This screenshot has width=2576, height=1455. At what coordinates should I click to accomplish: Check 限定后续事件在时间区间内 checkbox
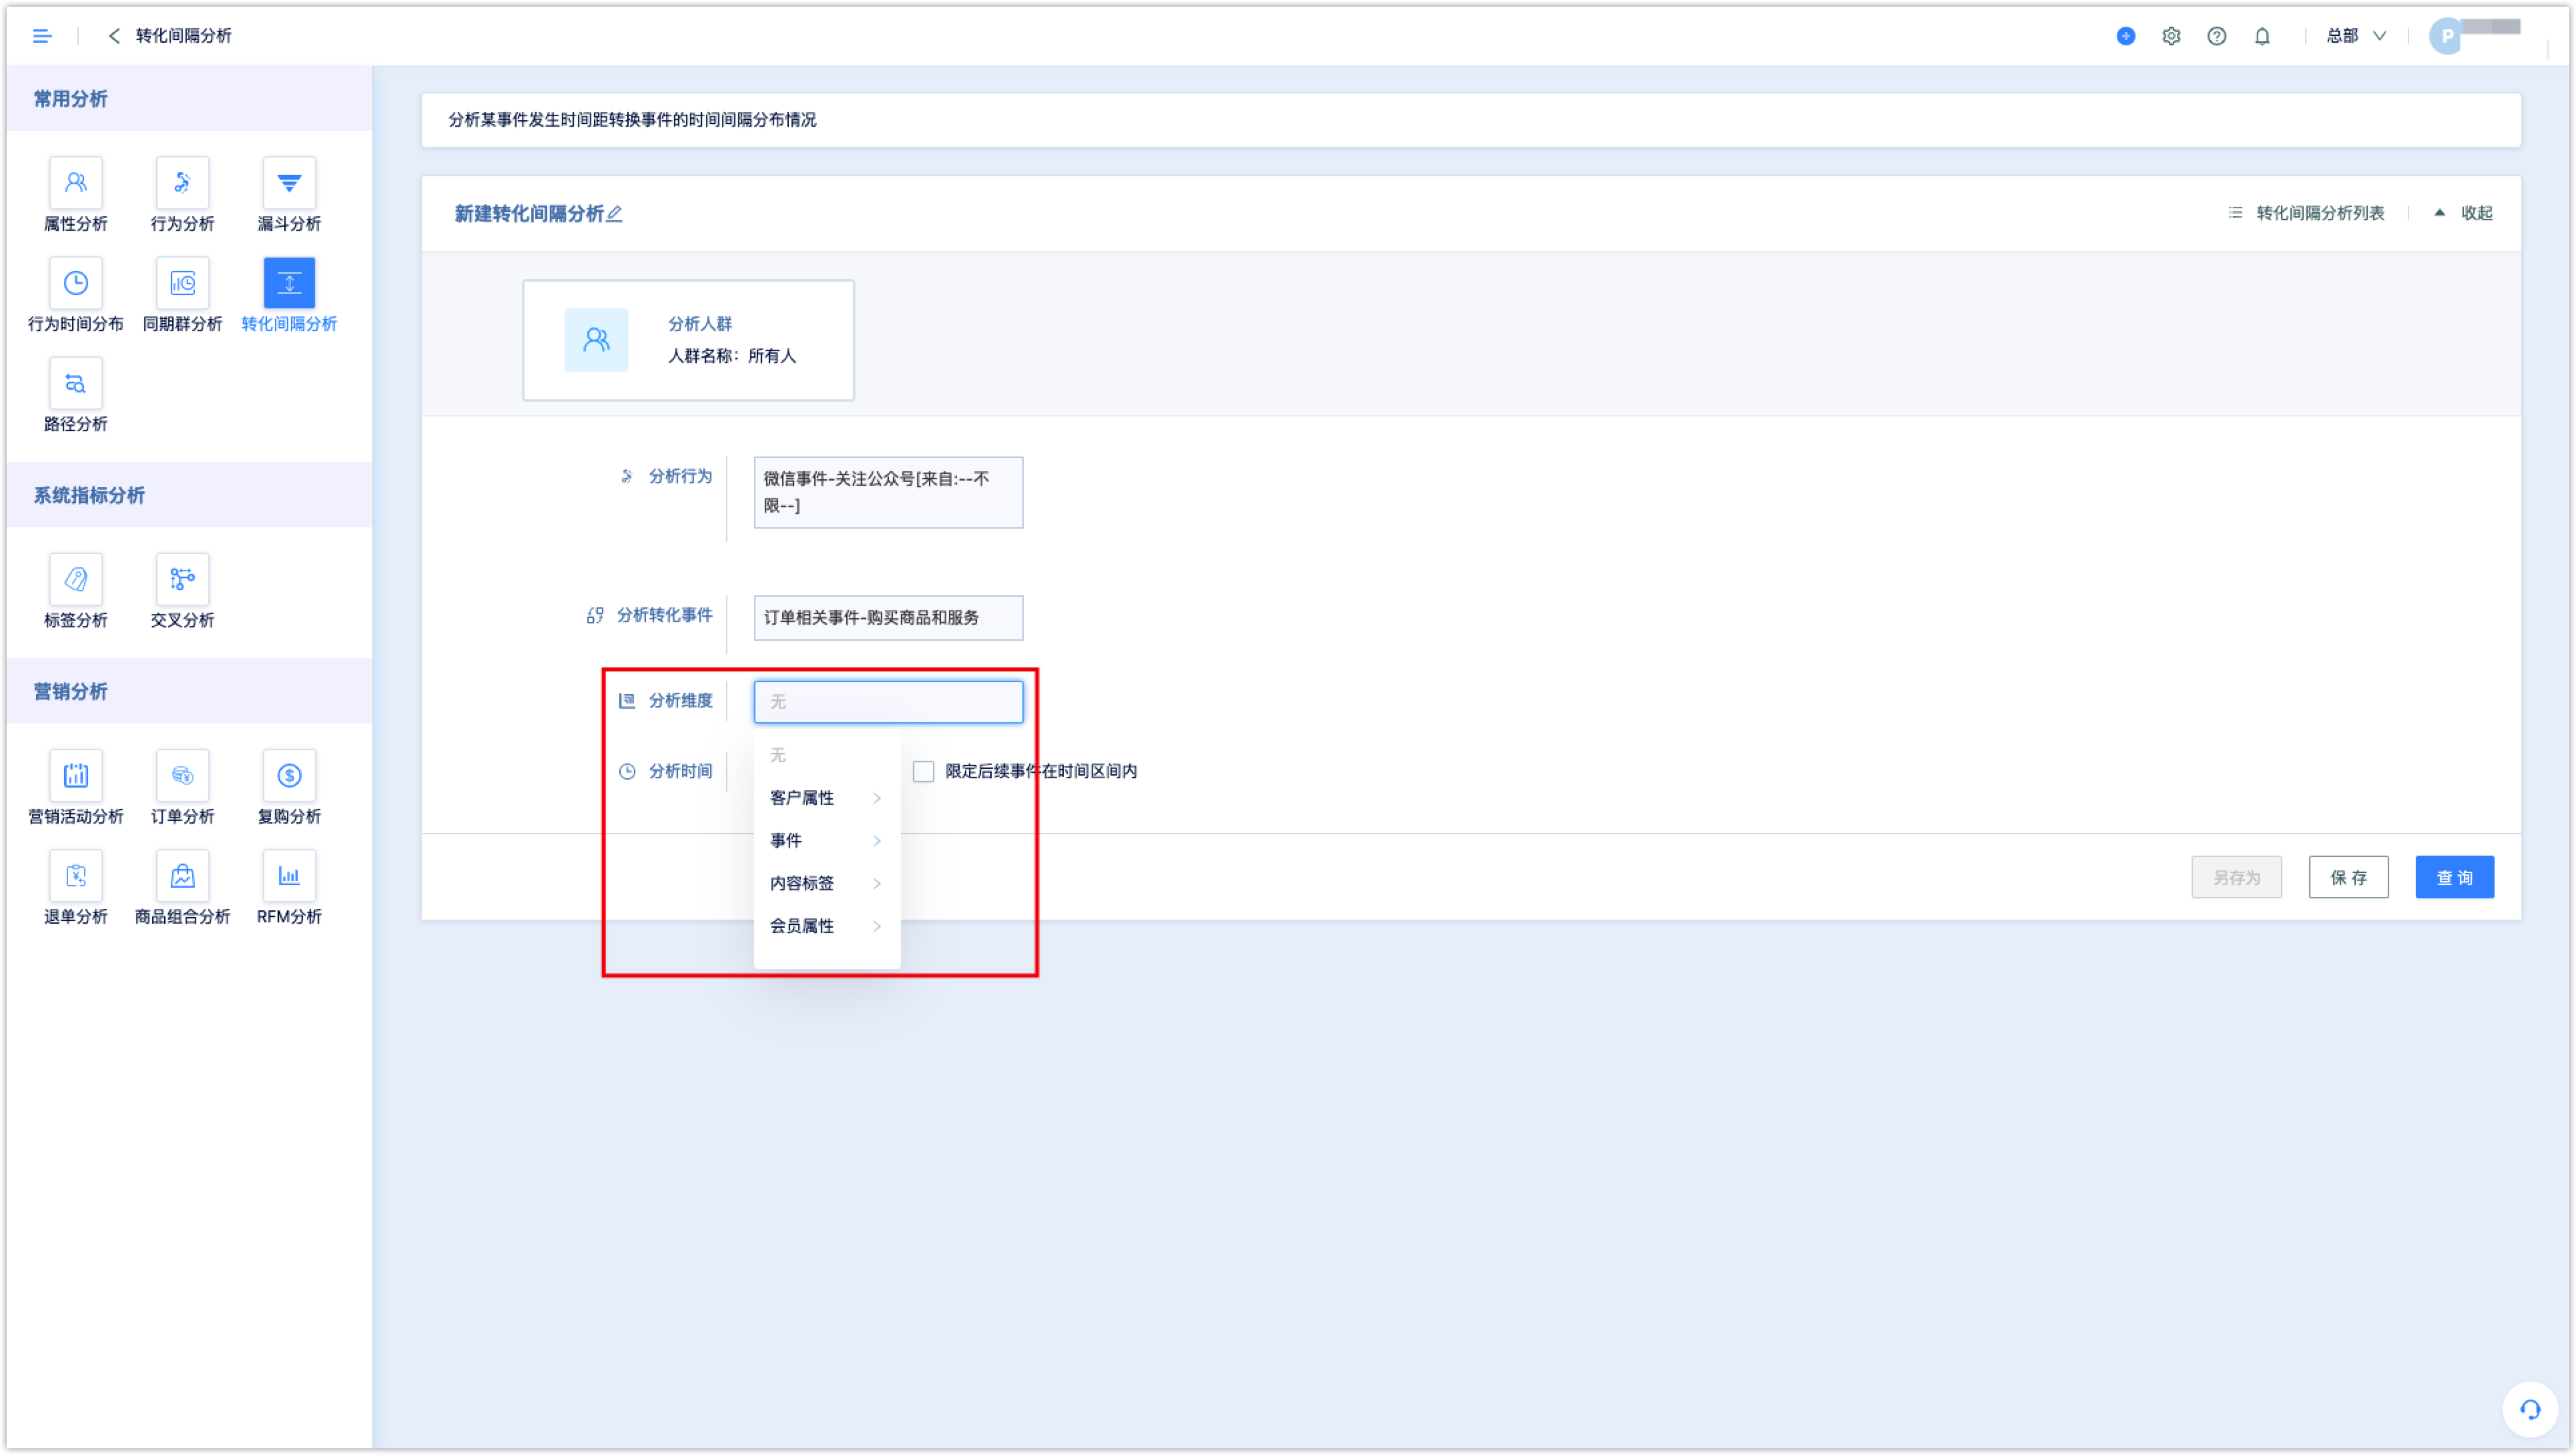point(923,771)
